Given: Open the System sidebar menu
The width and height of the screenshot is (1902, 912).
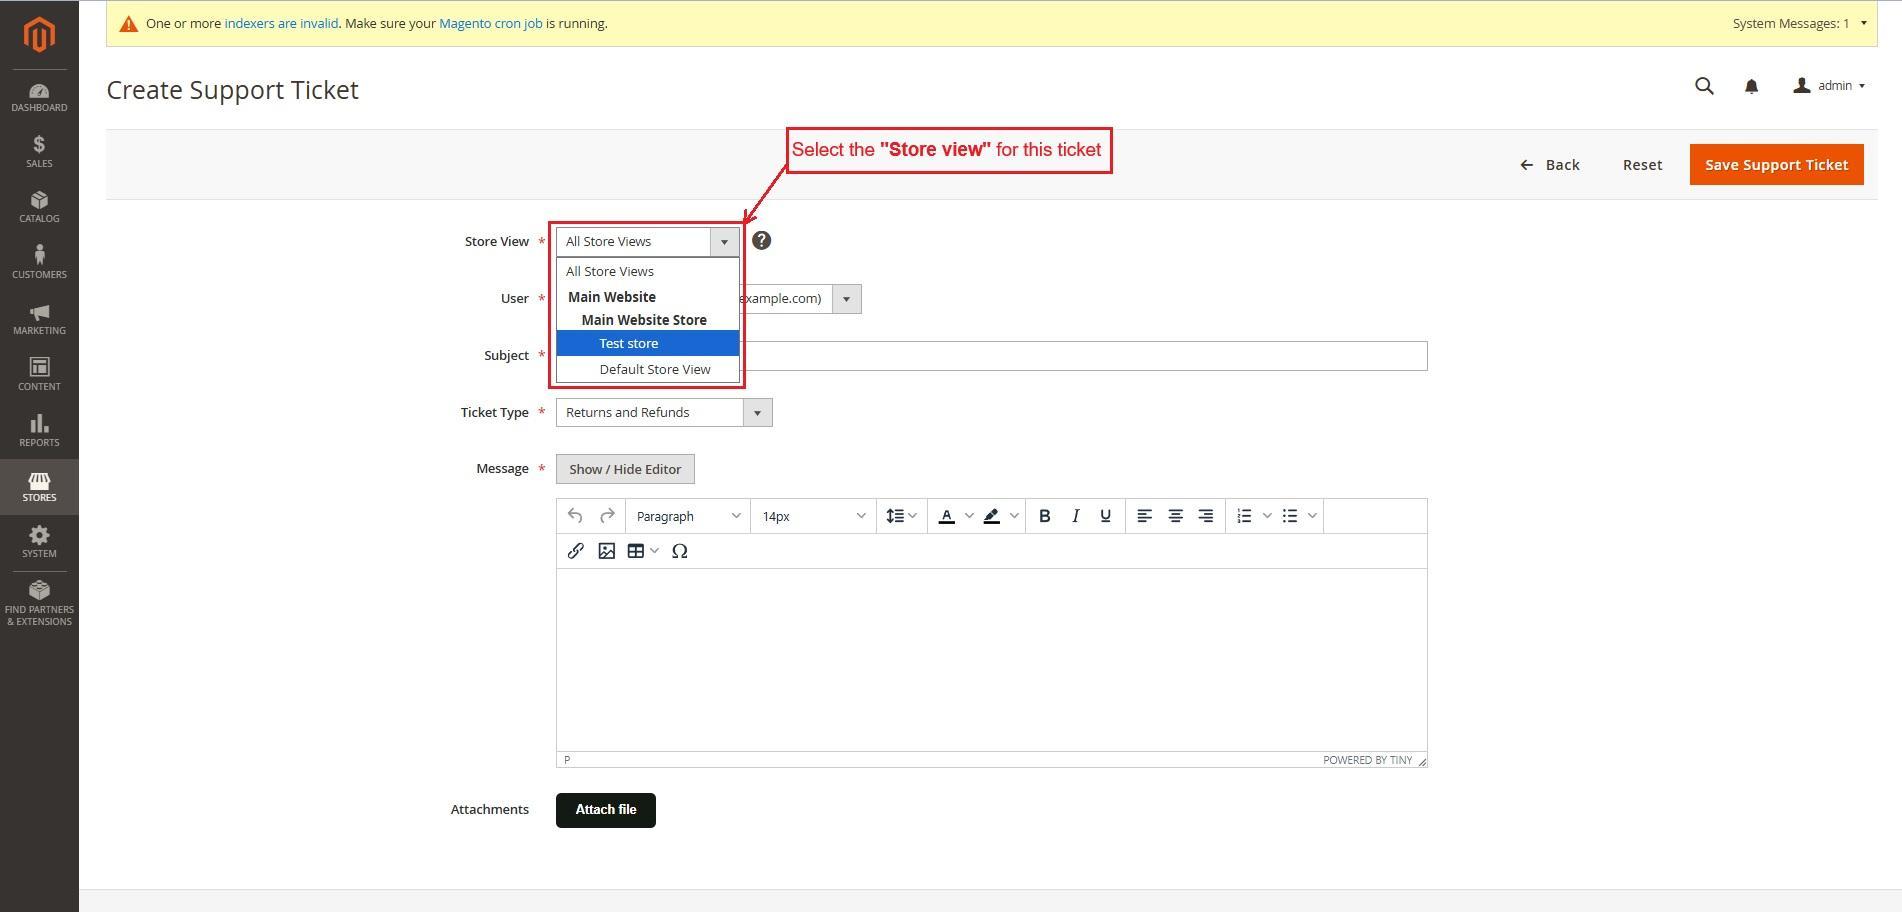Looking at the screenshot, I should coord(39,542).
